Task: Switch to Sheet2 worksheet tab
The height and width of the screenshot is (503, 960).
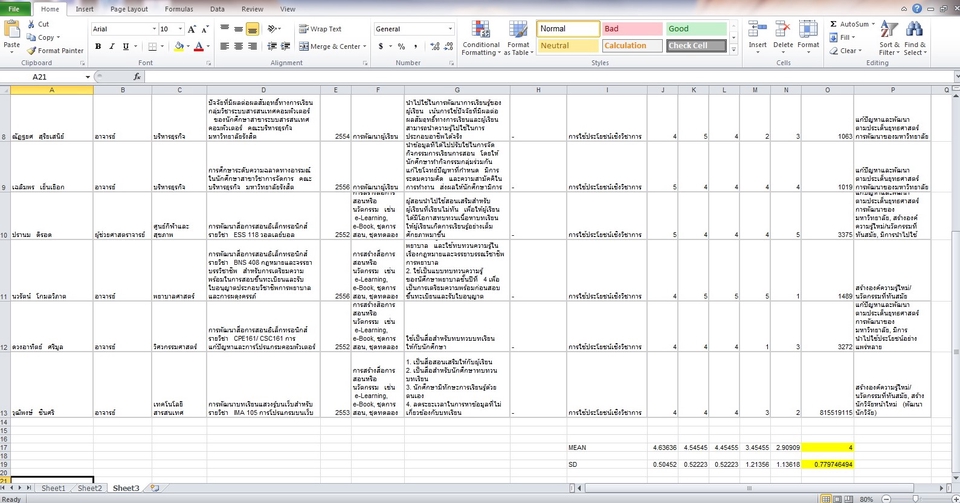Action: [x=89, y=488]
